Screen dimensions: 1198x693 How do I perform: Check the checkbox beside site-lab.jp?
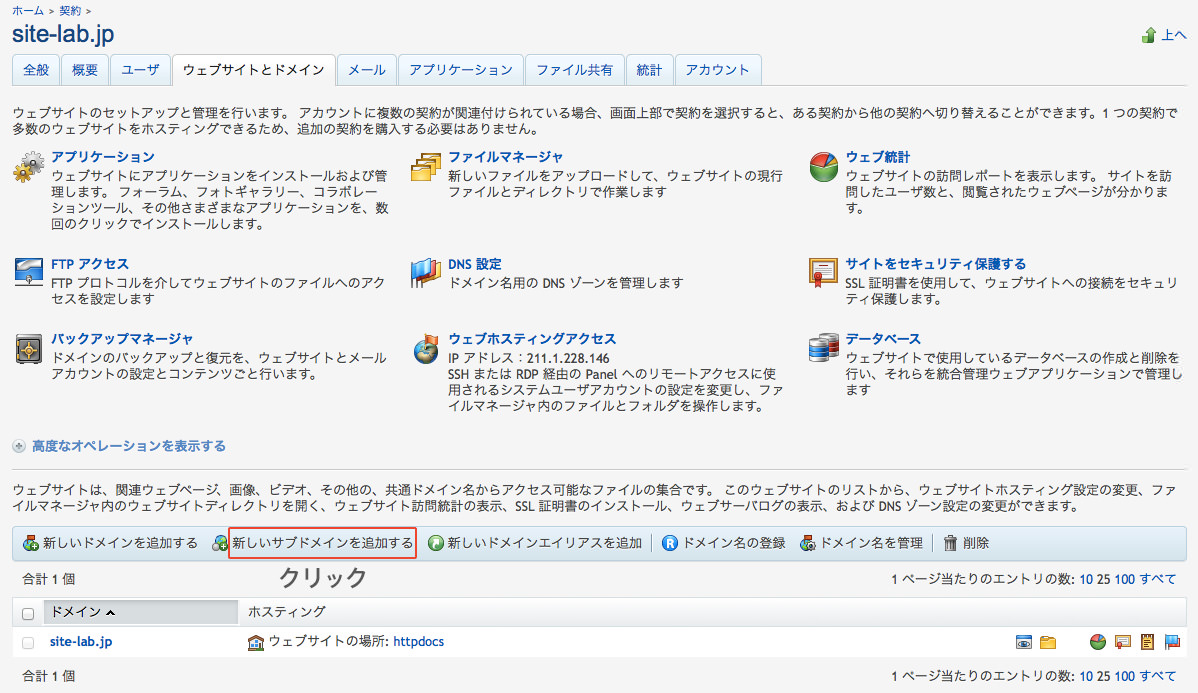pos(28,642)
